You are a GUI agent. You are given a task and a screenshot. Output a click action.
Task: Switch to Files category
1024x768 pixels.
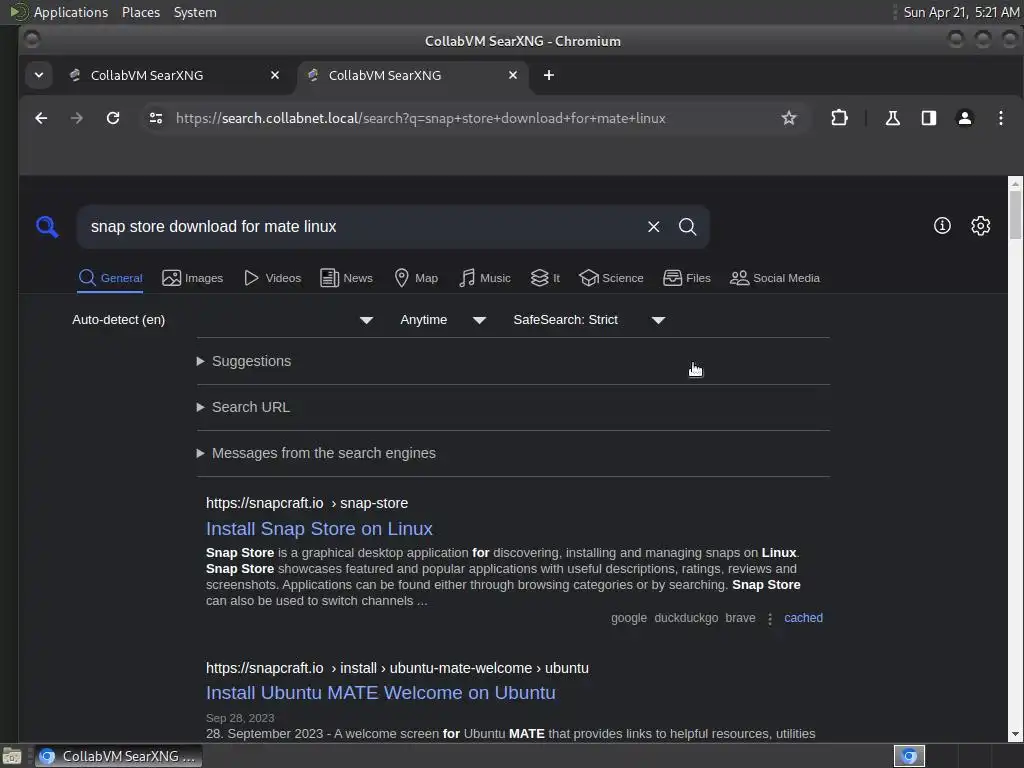687,278
